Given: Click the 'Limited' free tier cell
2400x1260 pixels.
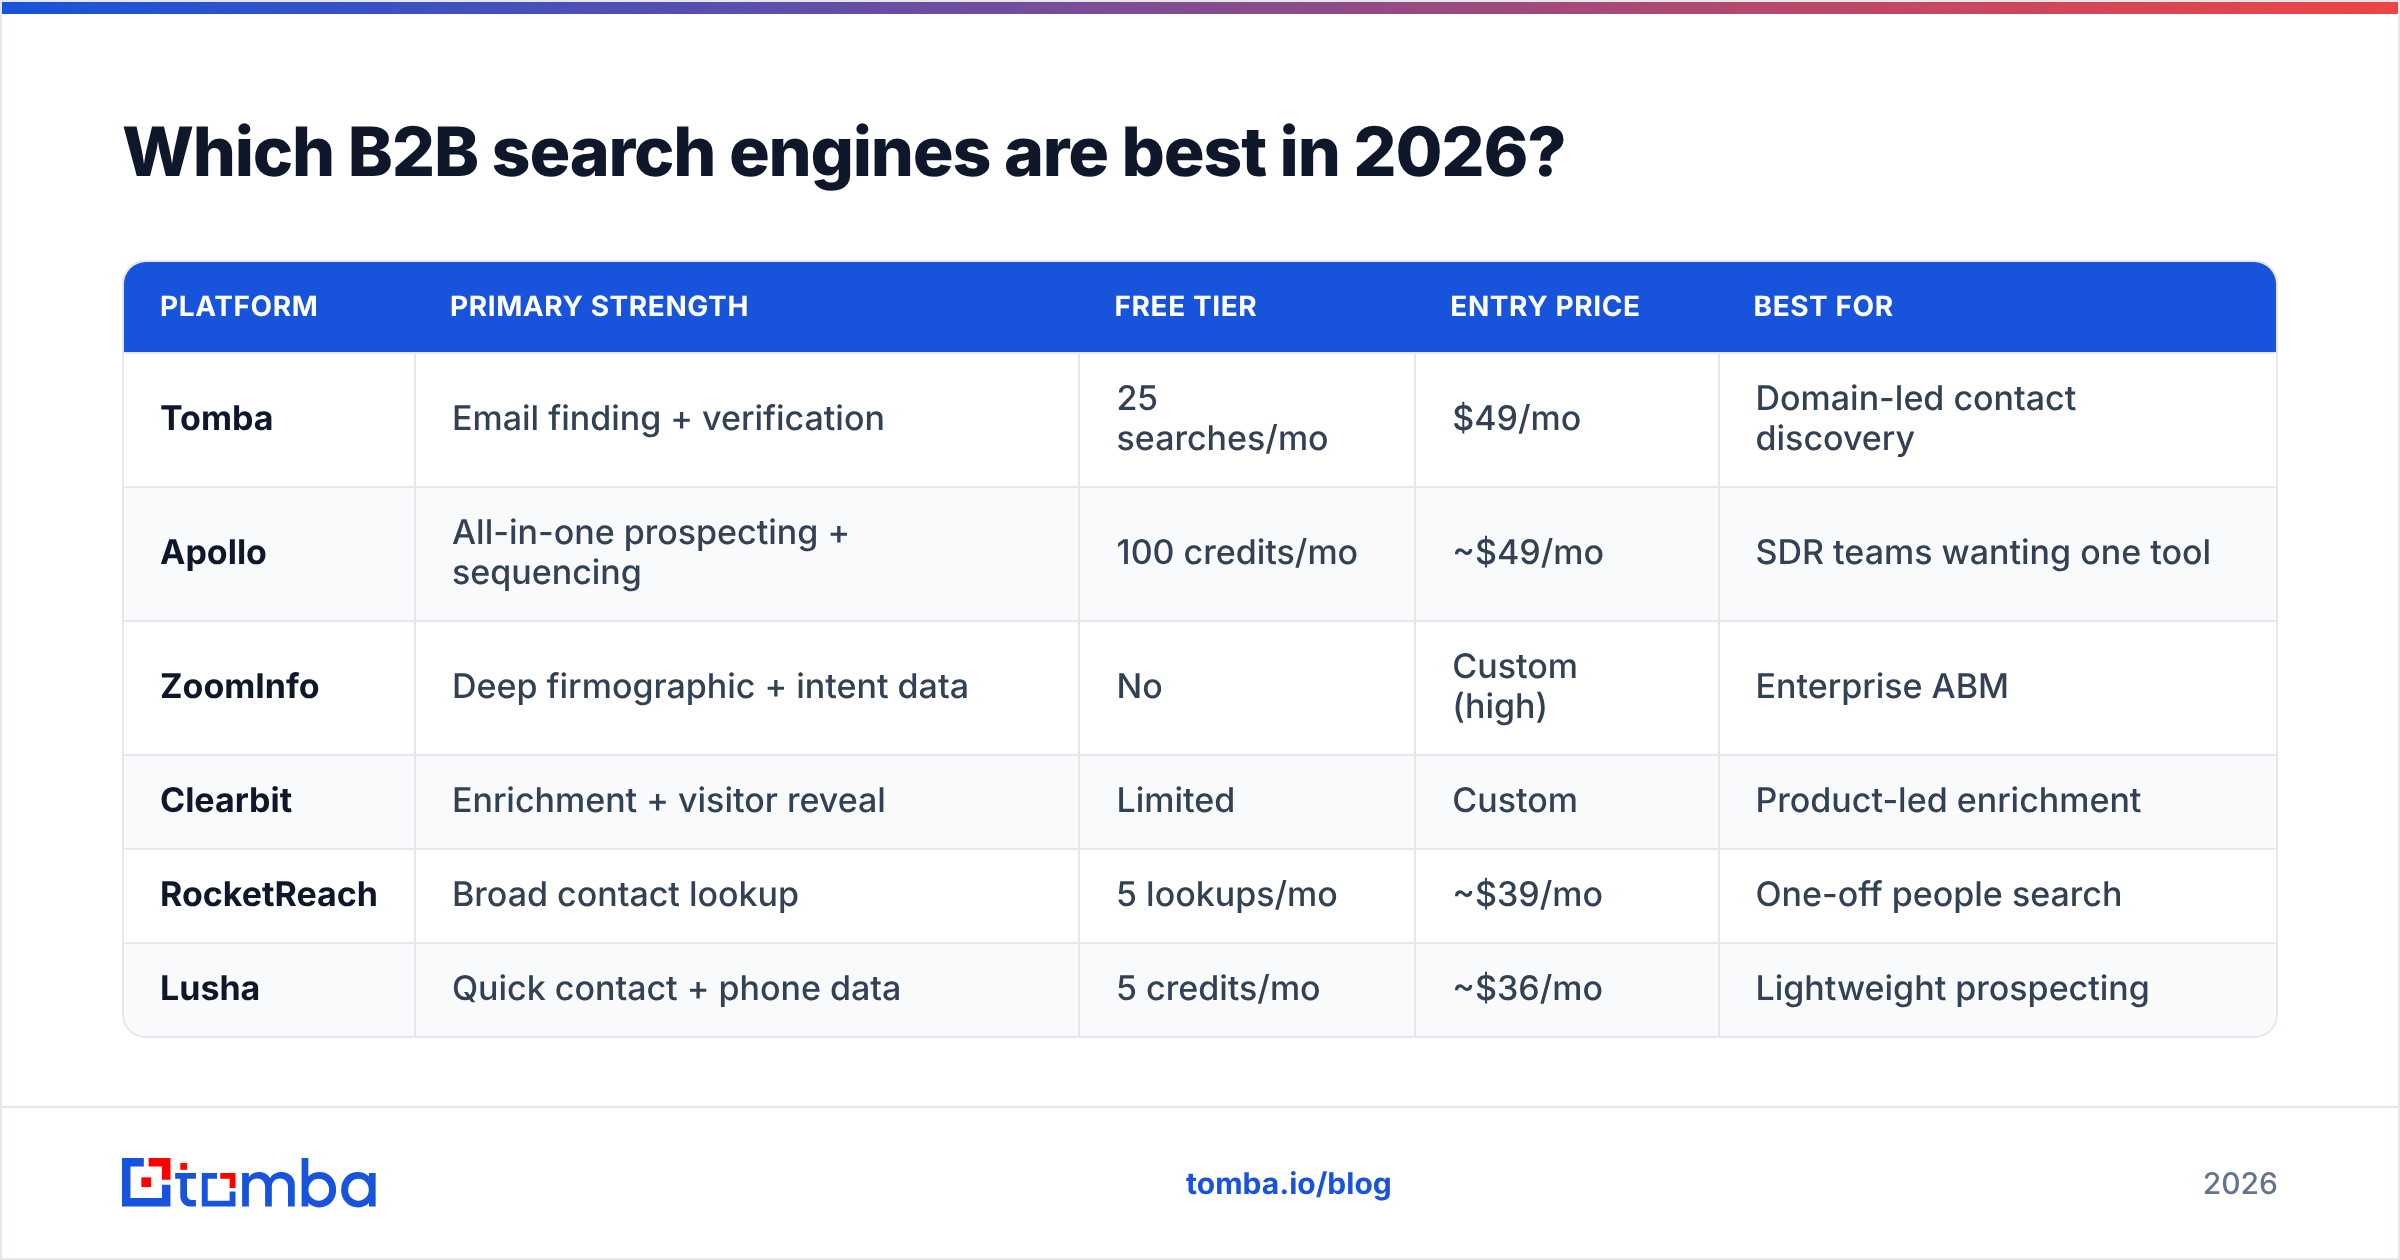Looking at the screenshot, I should tap(1247, 801).
